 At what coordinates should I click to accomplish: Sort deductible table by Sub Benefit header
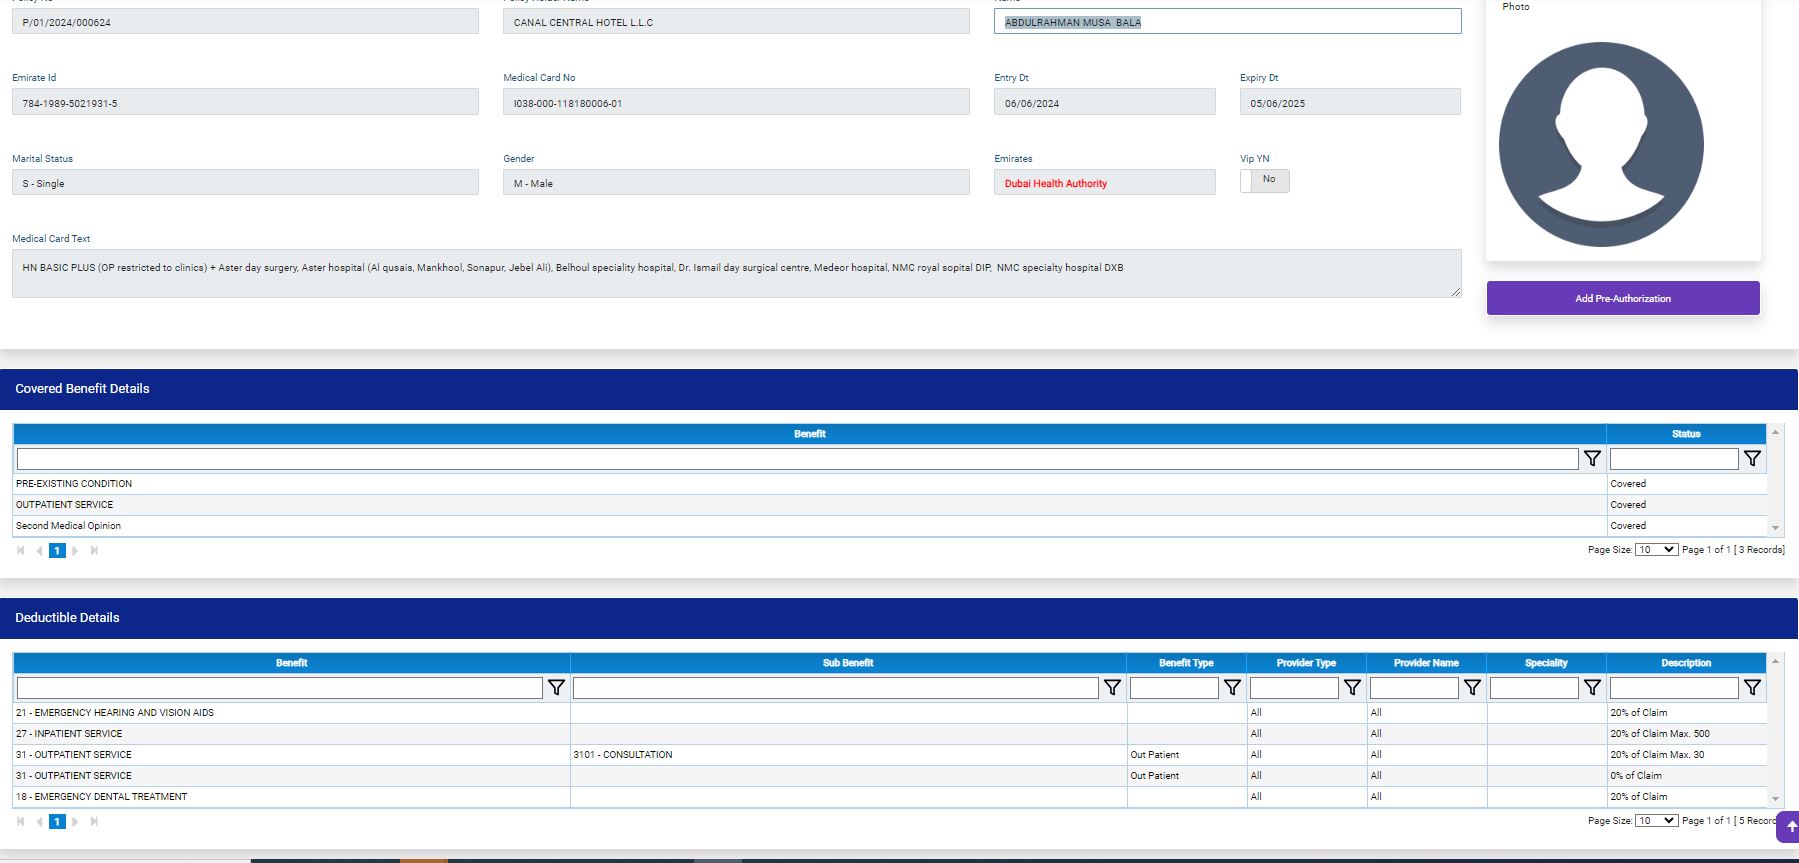pyautogui.click(x=848, y=663)
